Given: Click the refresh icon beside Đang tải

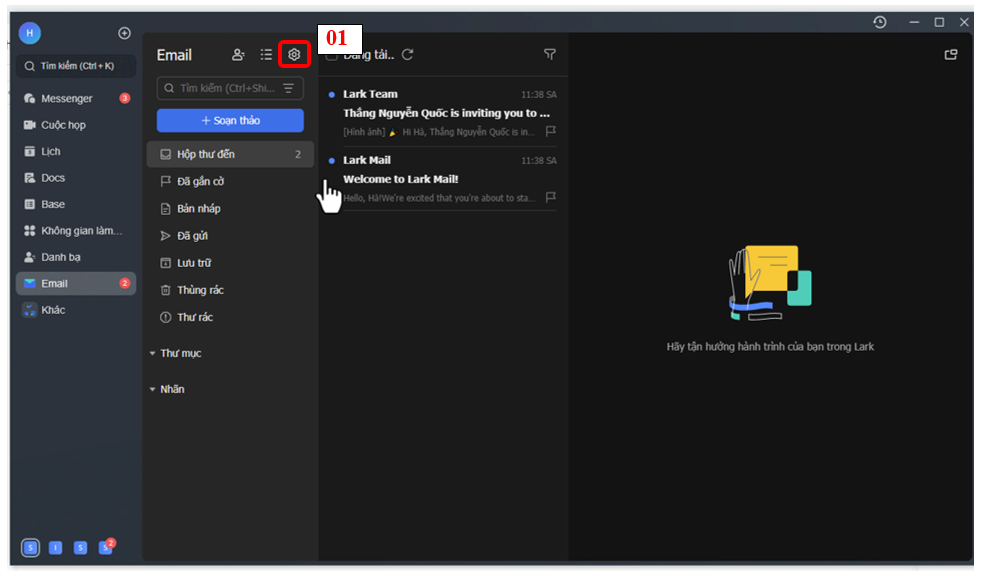Looking at the screenshot, I should pos(408,55).
